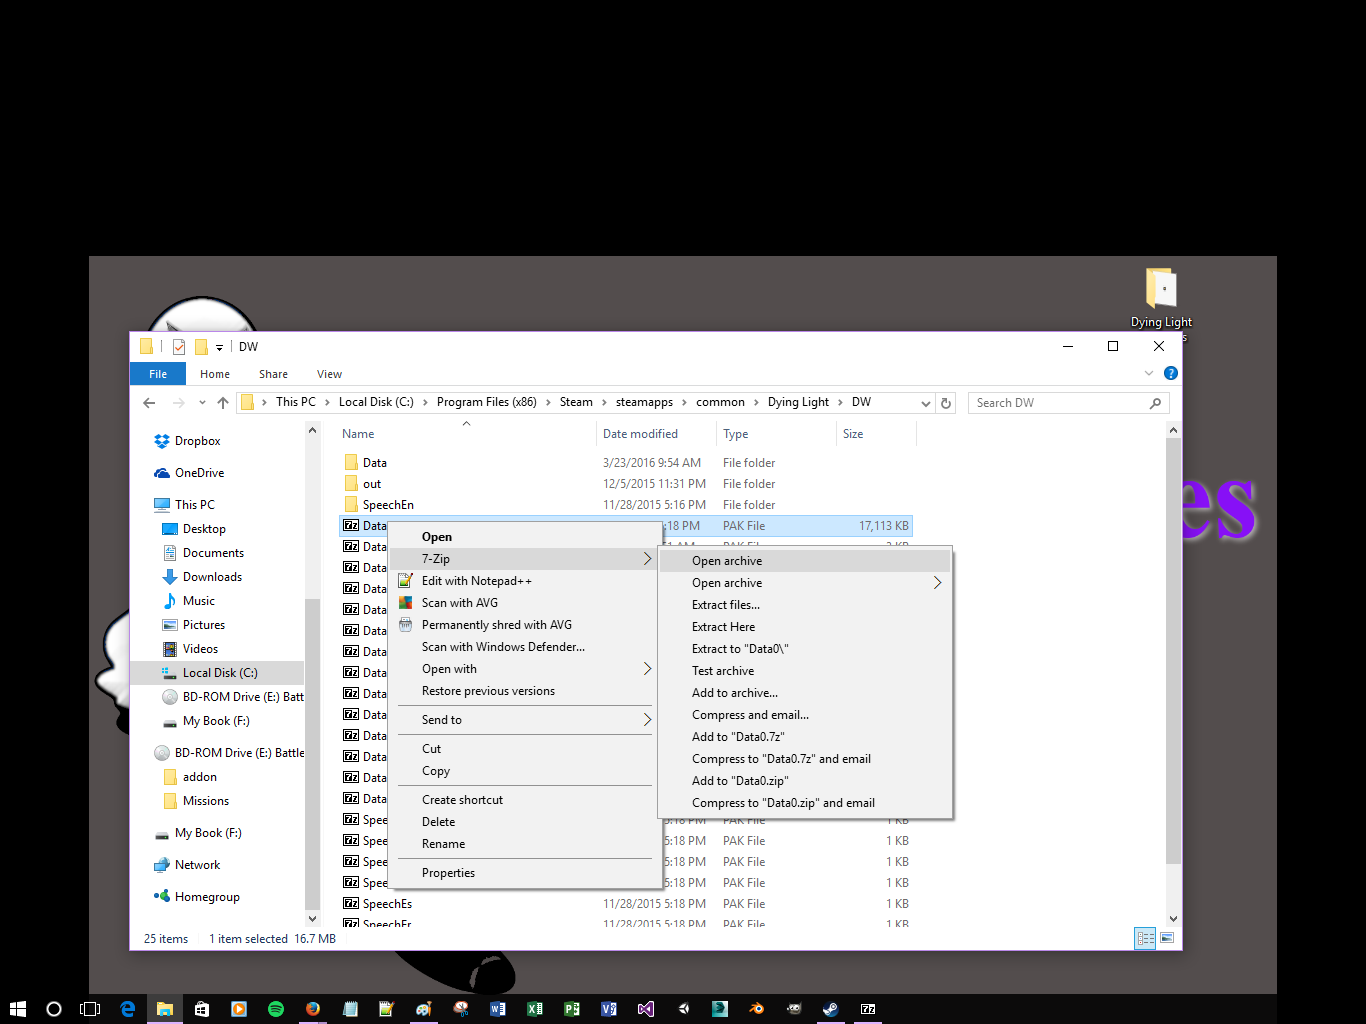The height and width of the screenshot is (1024, 1366).
Task: Choose Test archive in the 7-Zip submenu
Action: [804, 671]
